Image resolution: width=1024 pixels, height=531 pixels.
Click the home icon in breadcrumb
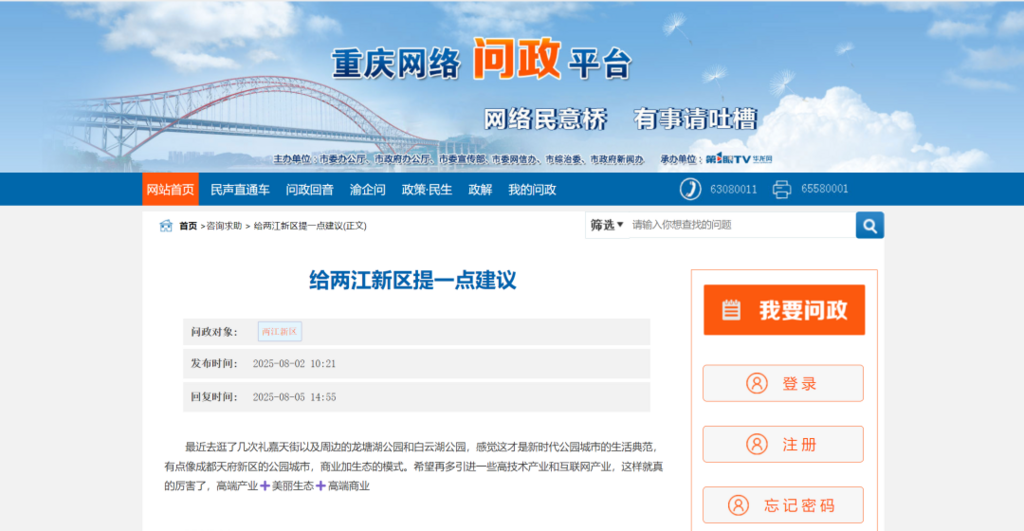pos(166,226)
